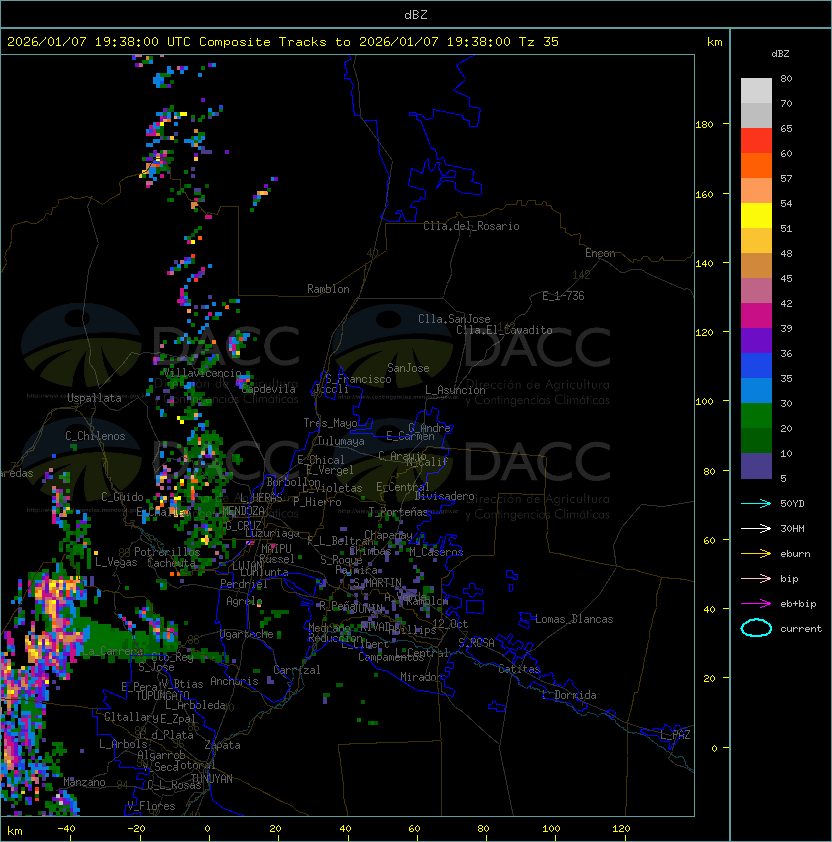832x842 pixels.
Task: Select the red 65–60 dBZ swatch
Action: 756,141
